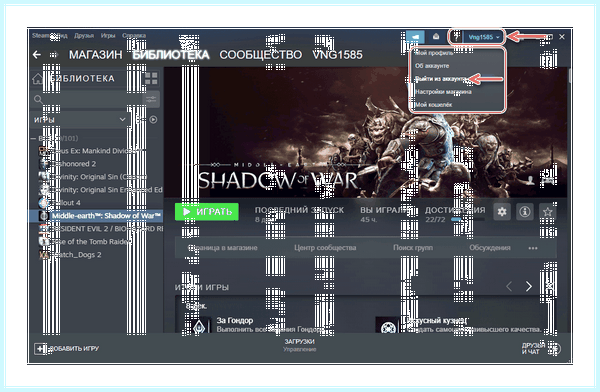
Task: Click the friends-playing icon on hero banner
Action: 530,180
